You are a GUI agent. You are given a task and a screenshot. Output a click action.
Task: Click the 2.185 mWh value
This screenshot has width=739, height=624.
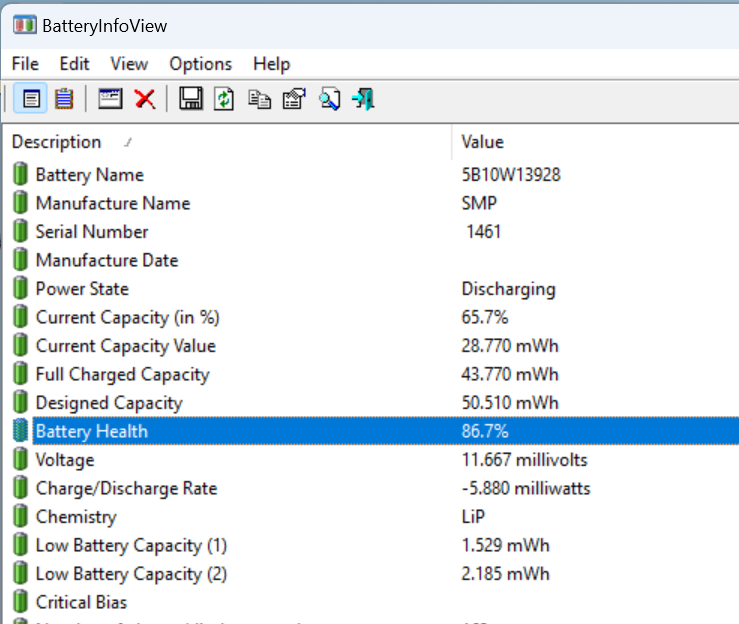[x=505, y=574]
